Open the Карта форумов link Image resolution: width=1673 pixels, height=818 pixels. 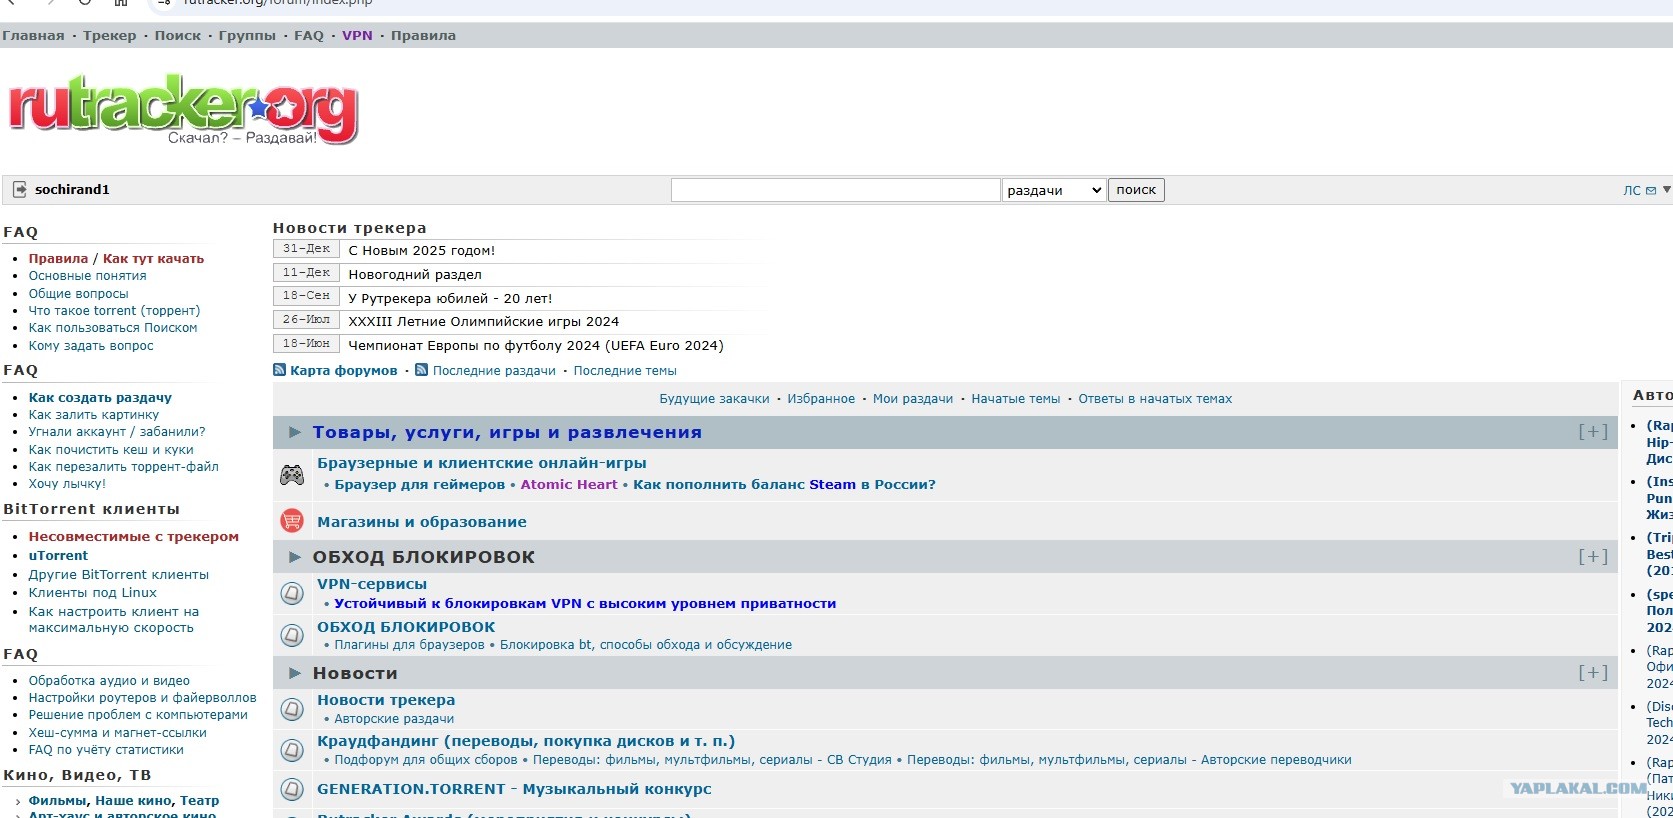coord(344,370)
